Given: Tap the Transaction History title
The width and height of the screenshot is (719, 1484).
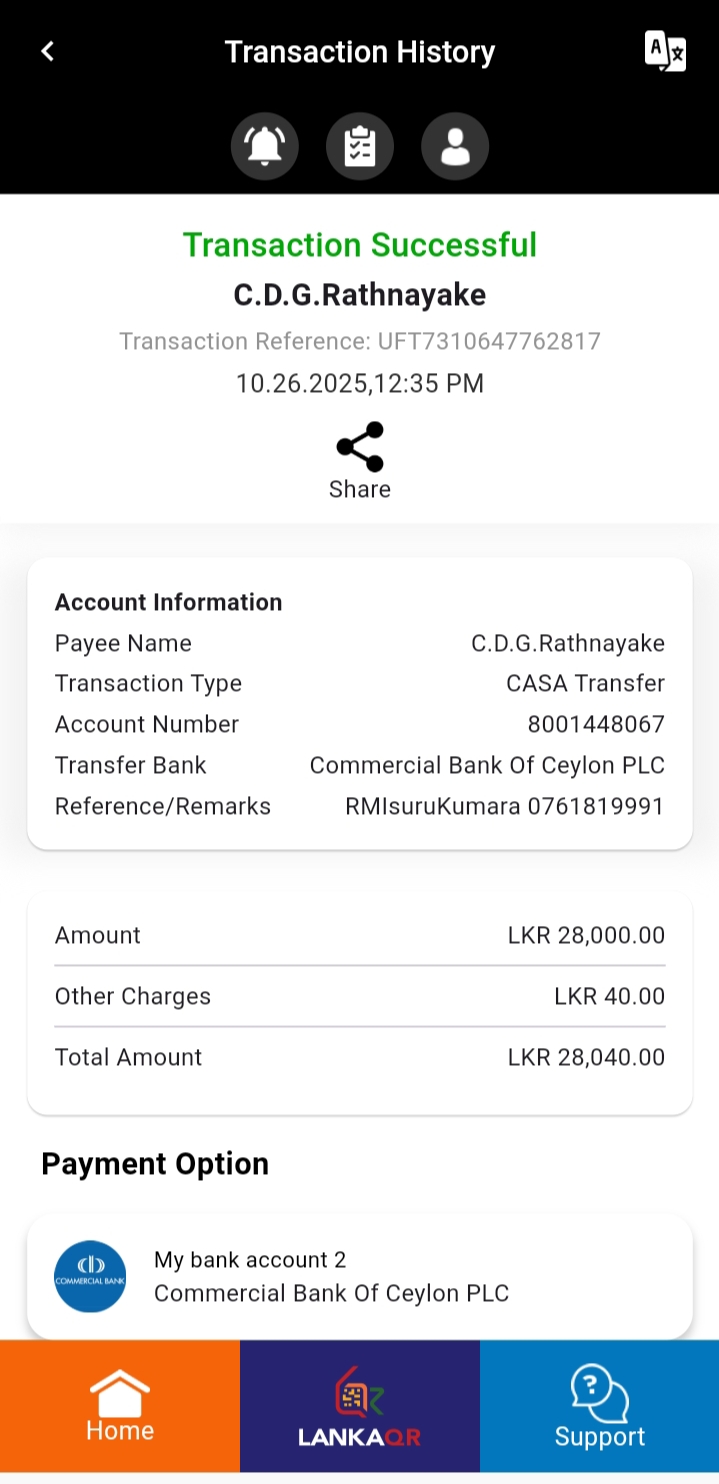Looking at the screenshot, I should click(360, 52).
